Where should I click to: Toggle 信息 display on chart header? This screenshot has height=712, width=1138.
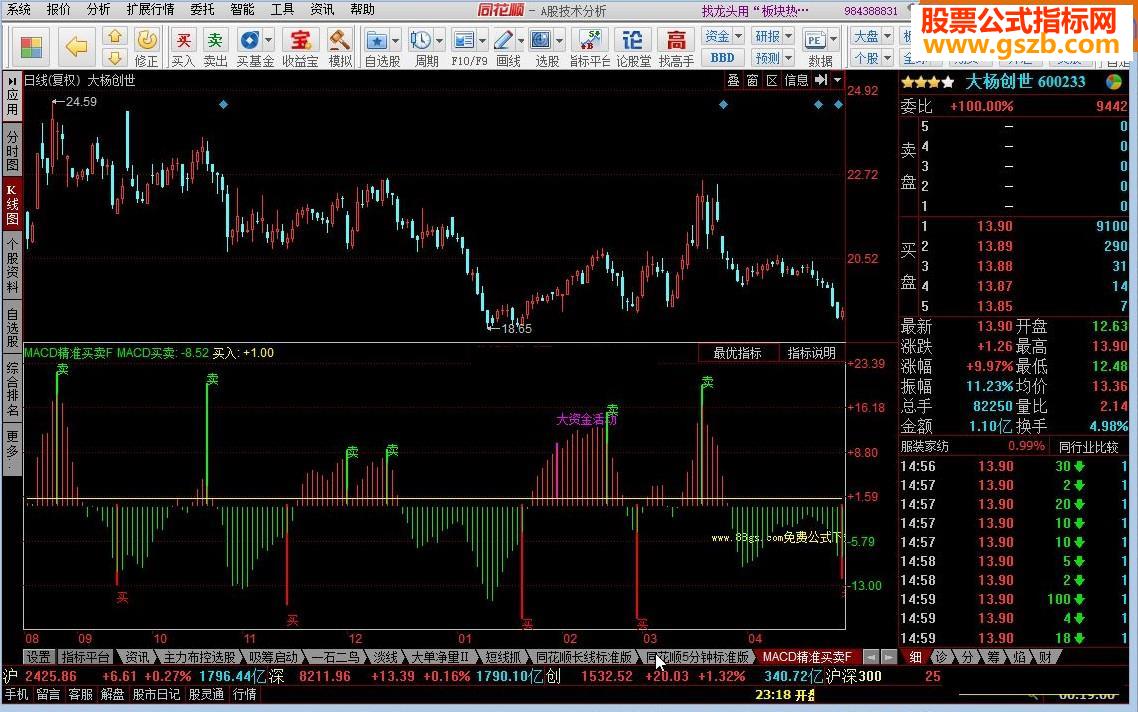pos(796,81)
